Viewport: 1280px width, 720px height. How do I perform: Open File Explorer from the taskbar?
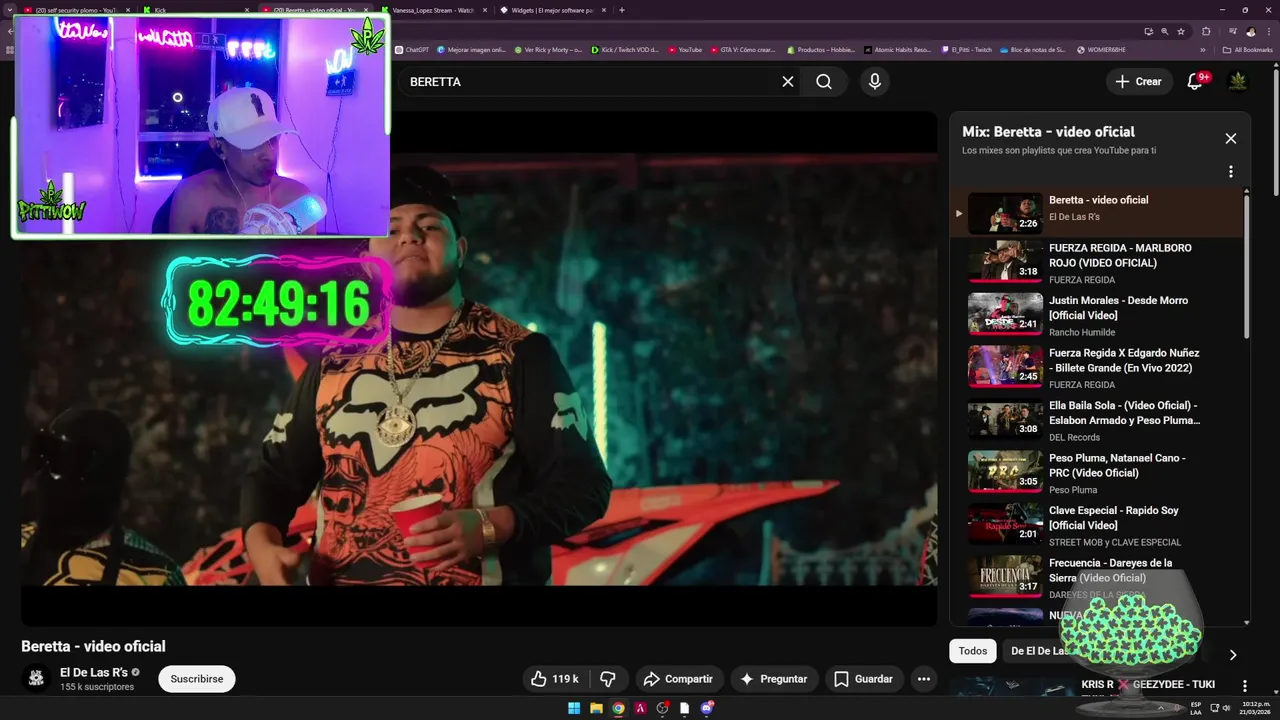tap(596, 708)
